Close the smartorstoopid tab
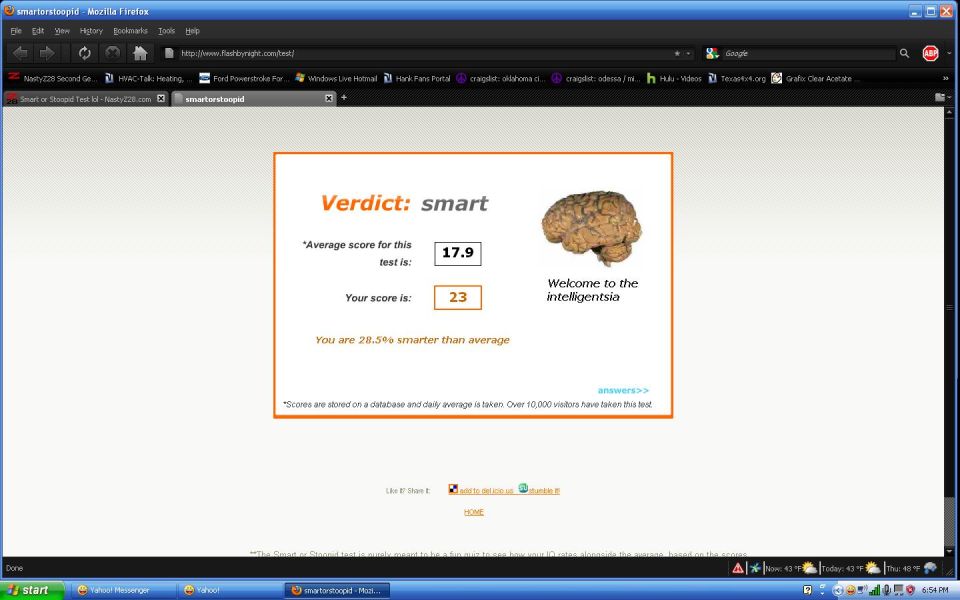960x600 pixels. pos(329,98)
